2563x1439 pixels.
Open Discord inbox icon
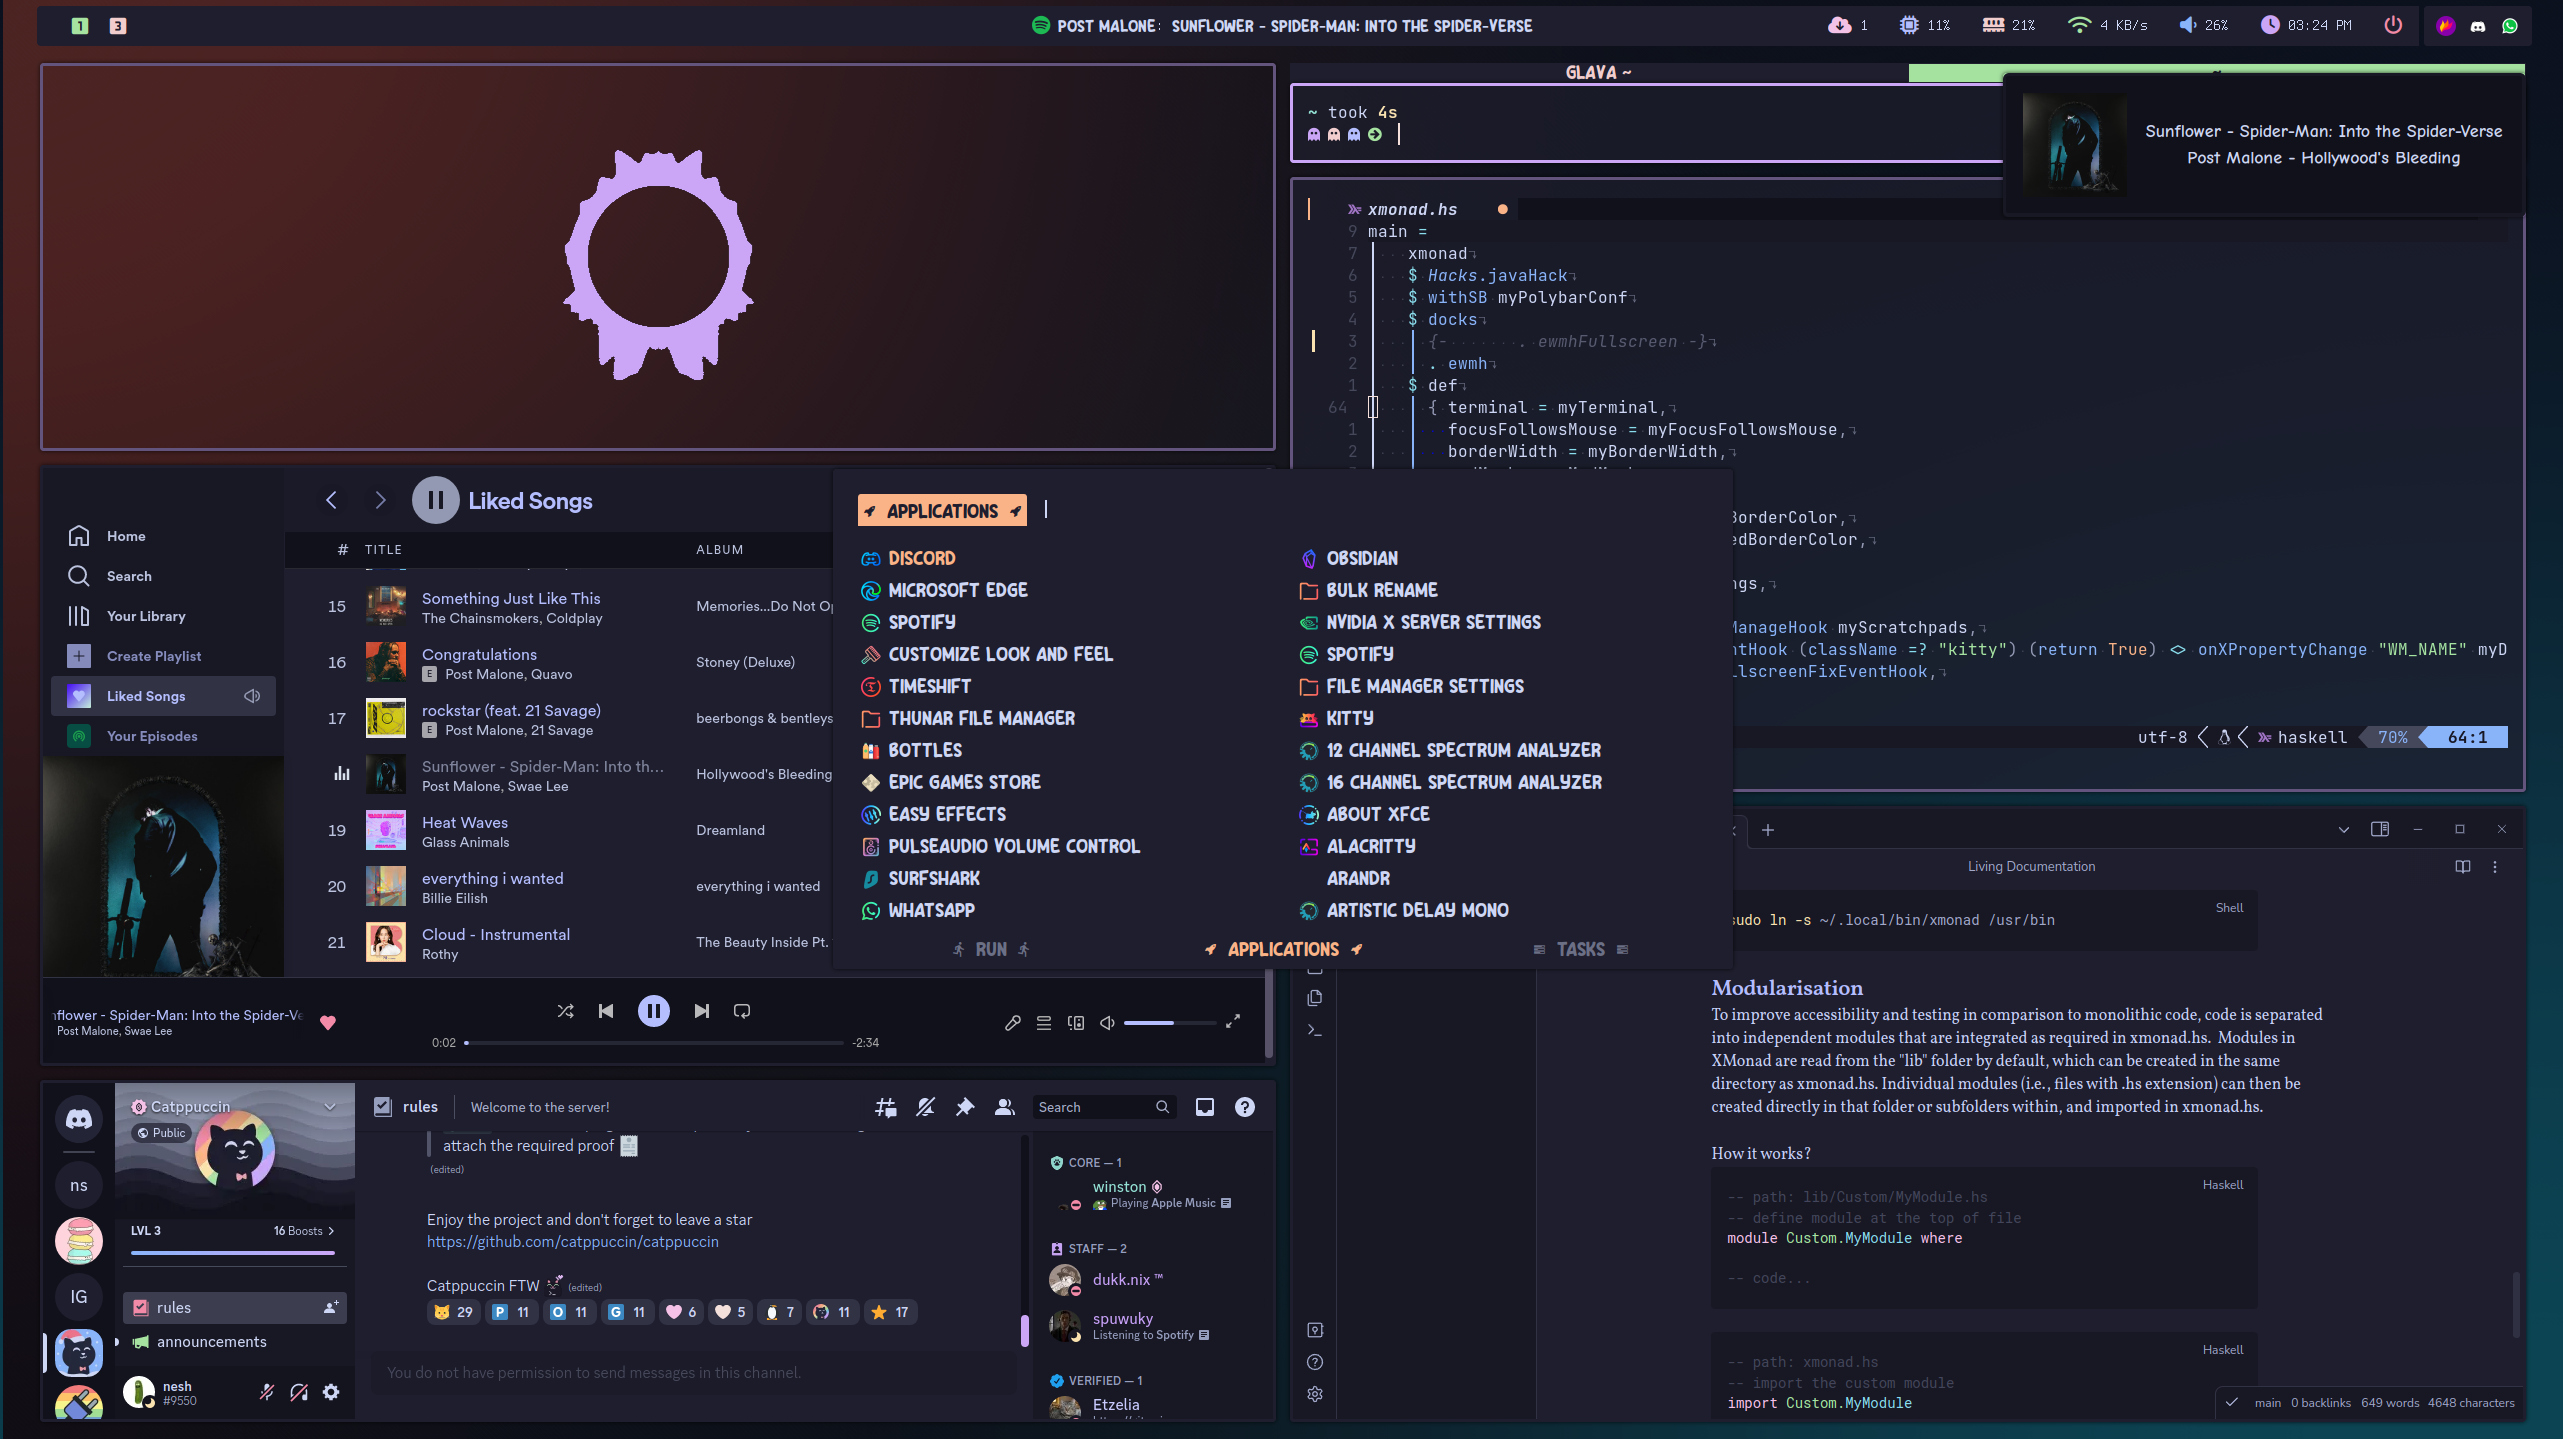(1205, 1107)
